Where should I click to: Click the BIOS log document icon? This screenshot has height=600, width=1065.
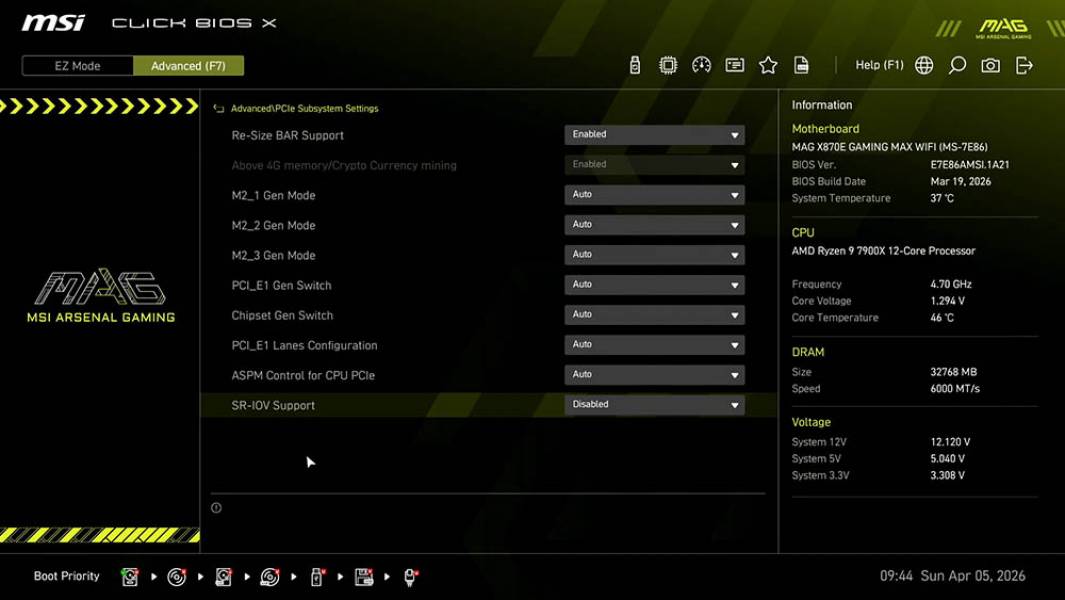[801, 64]
